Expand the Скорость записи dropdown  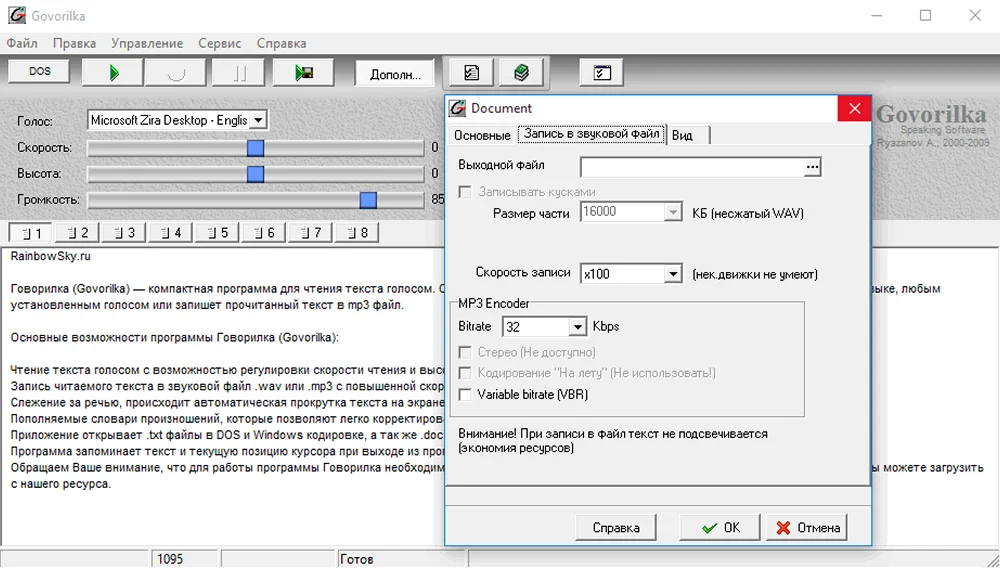672,274
